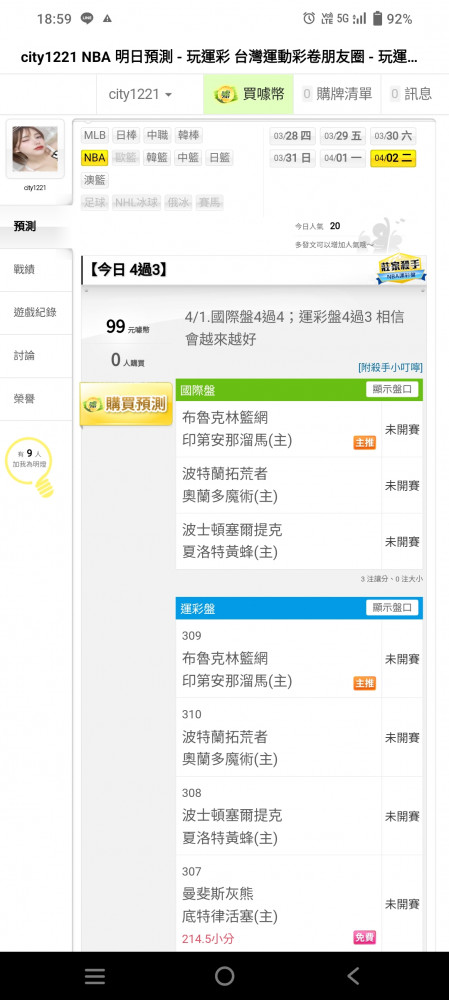Select the MLB league tab
The image size is (449, 1000).
[x=95, y=135]
